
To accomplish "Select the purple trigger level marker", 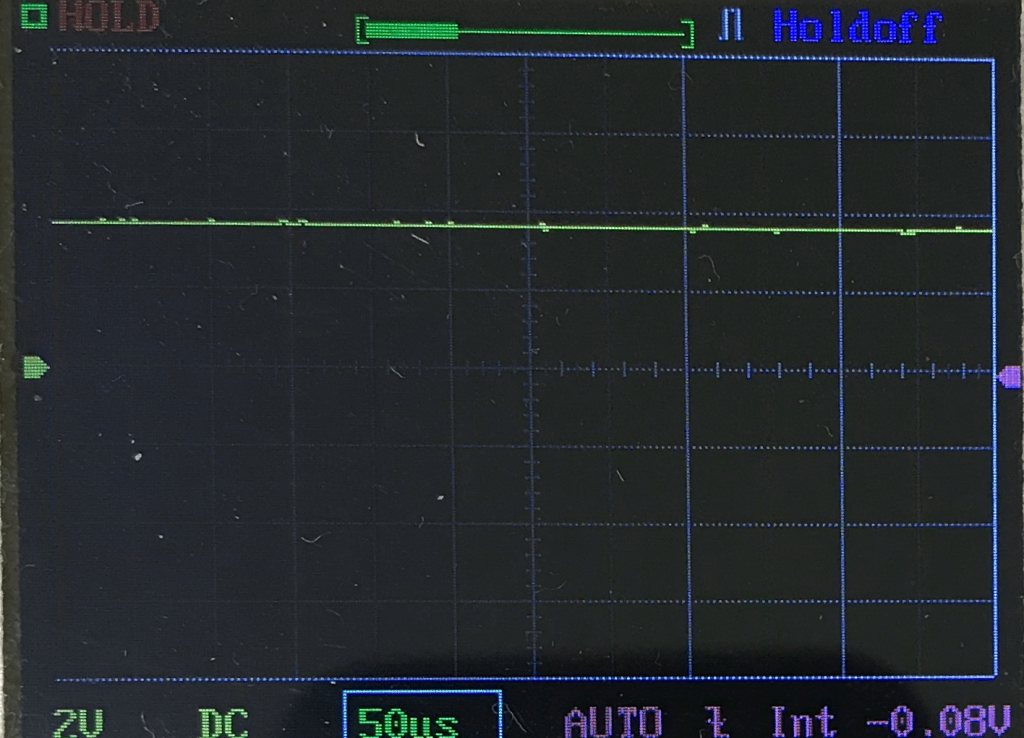I will (1010, 376).
